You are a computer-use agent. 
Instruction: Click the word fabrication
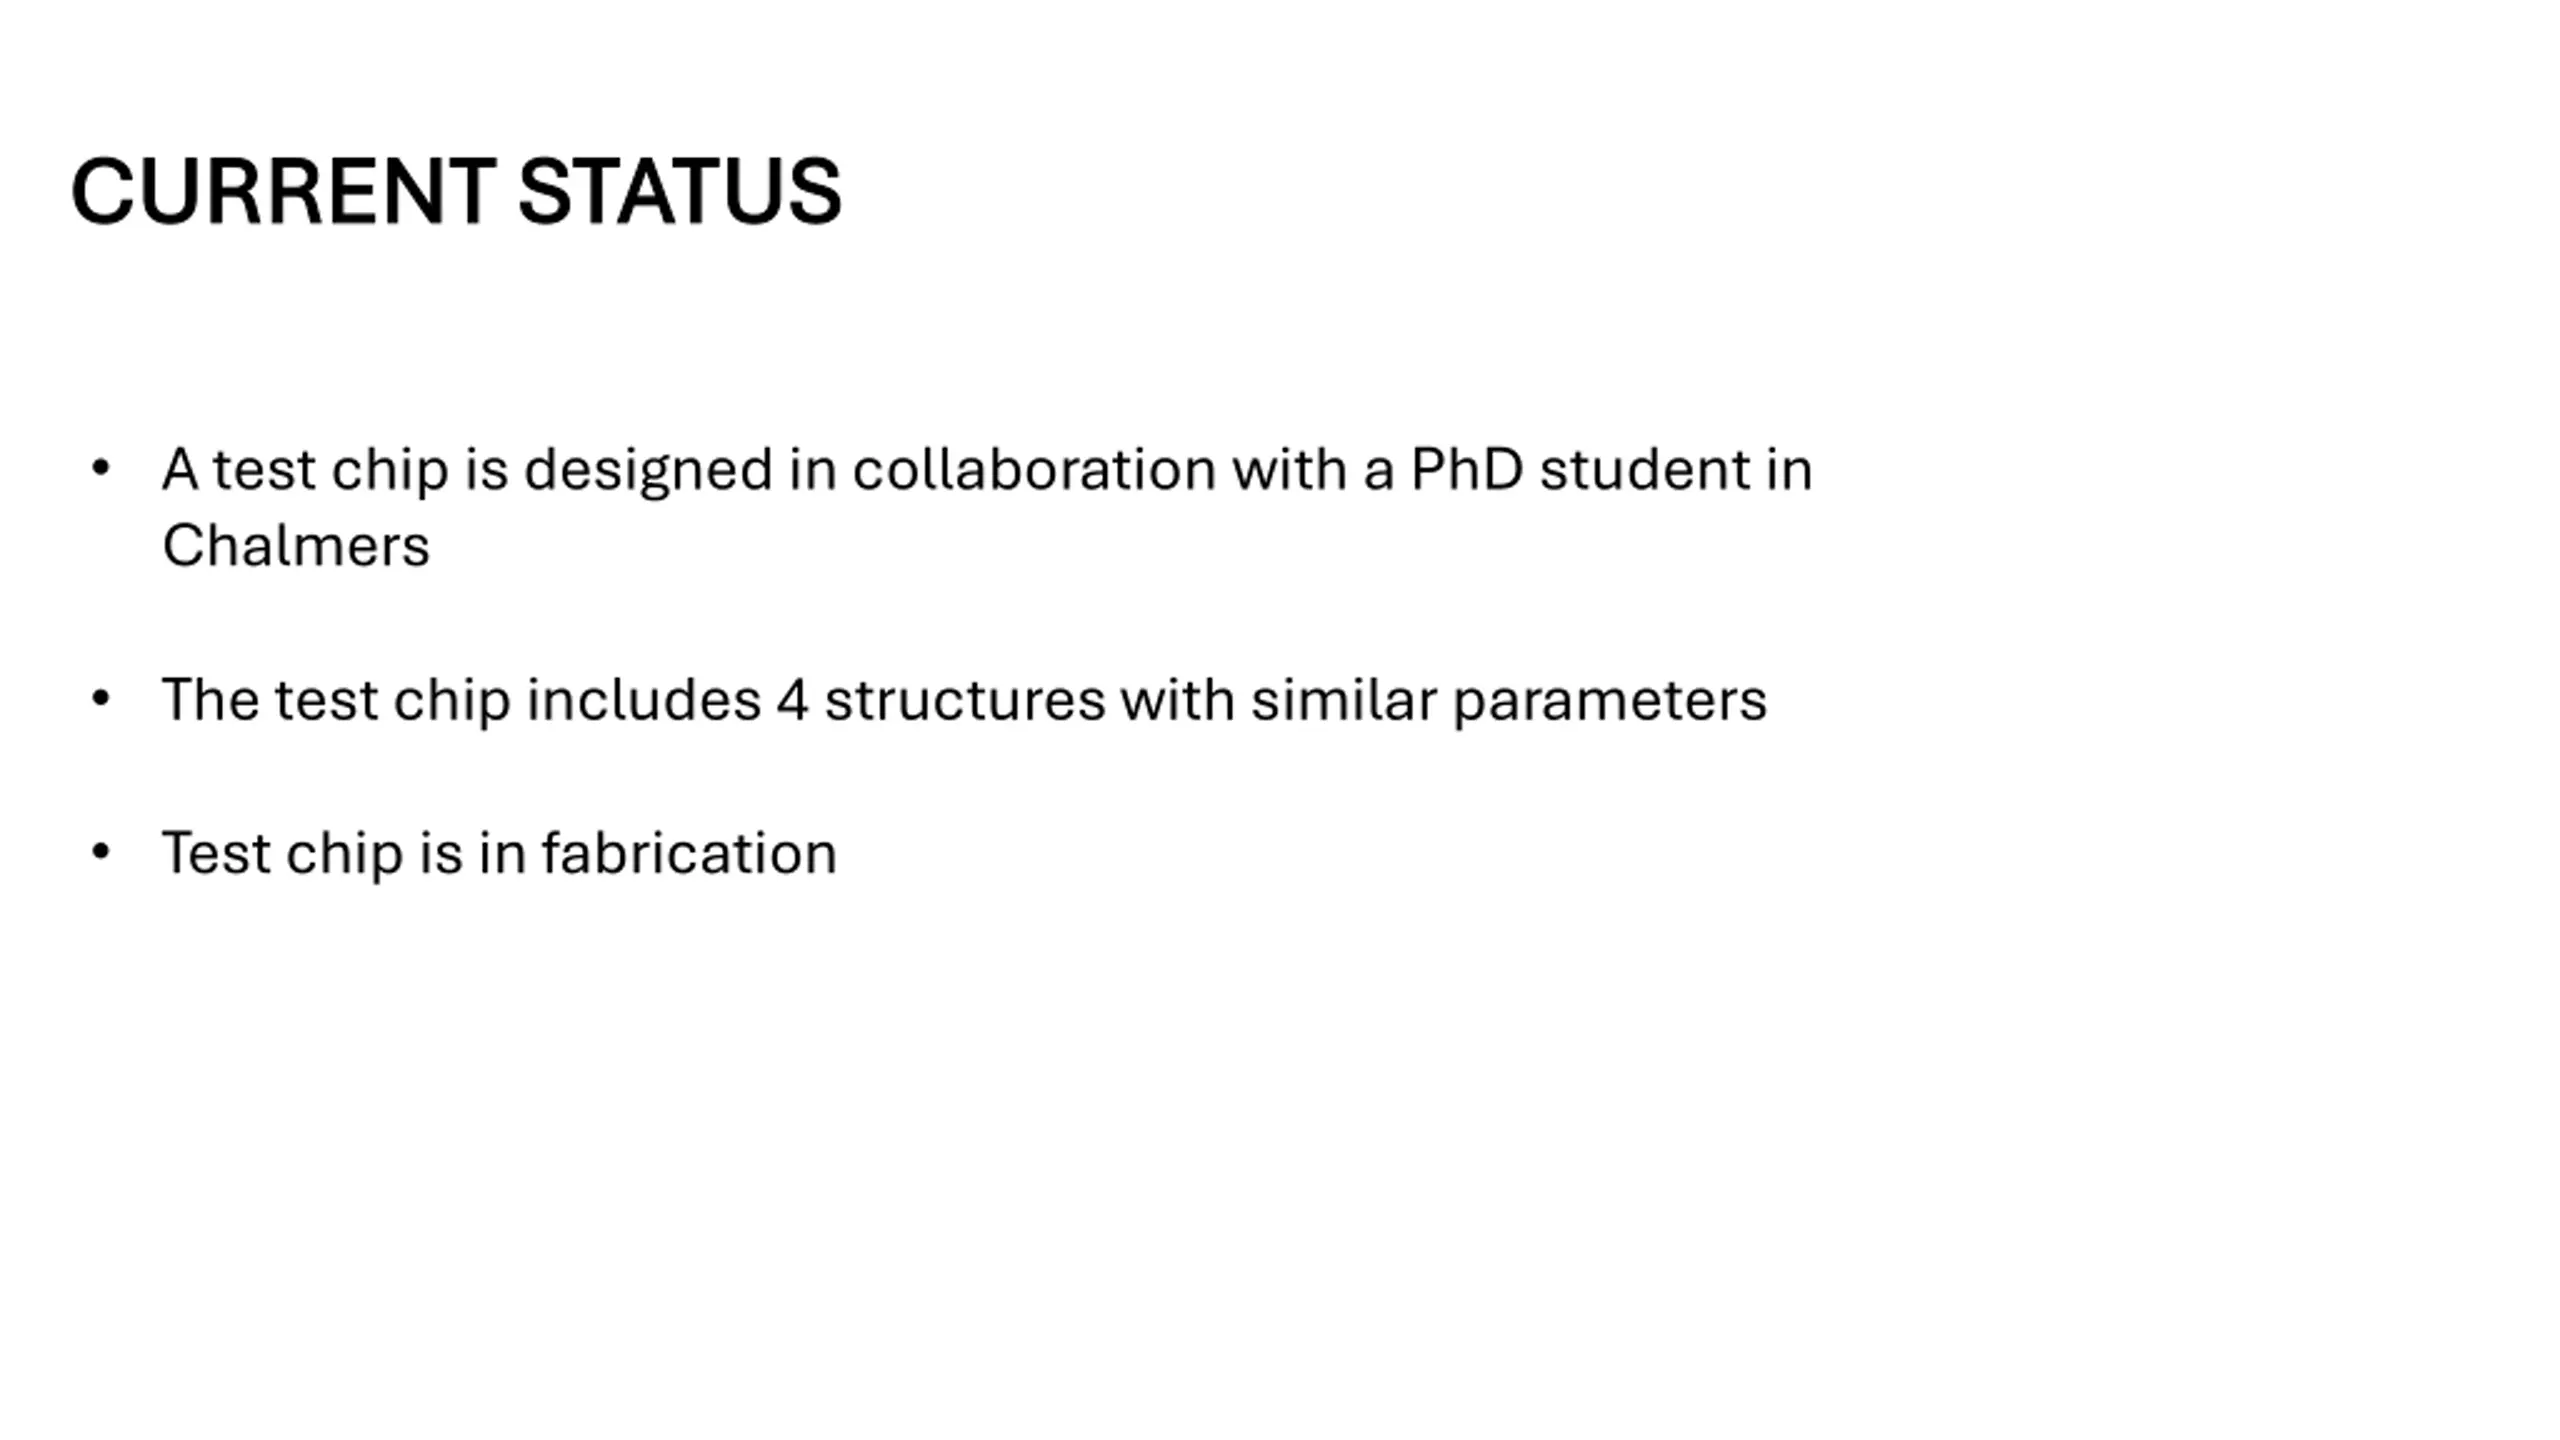689,853
